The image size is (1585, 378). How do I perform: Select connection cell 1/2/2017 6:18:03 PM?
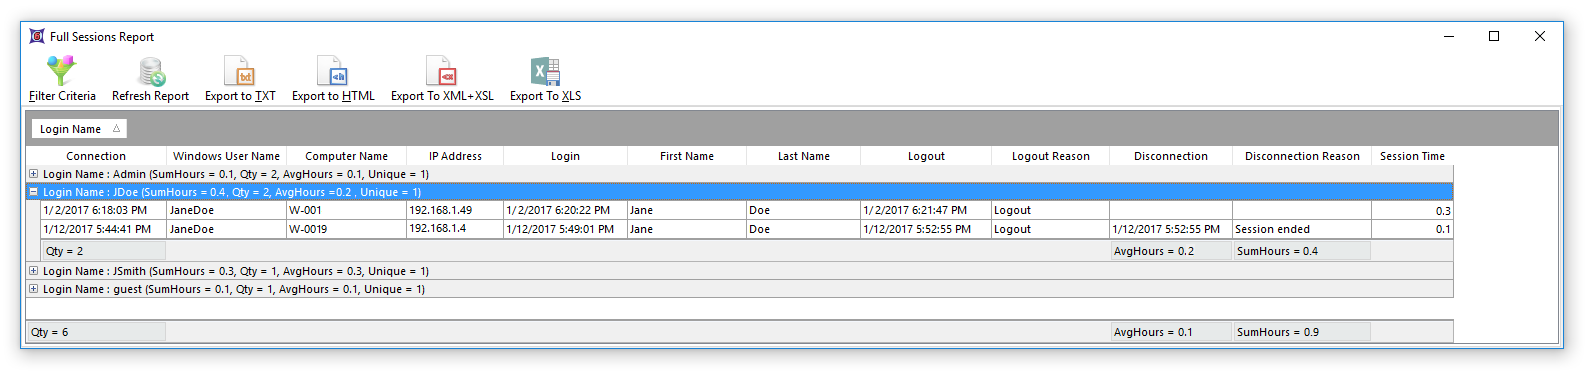pyautogui.click(x=104, y=211)
